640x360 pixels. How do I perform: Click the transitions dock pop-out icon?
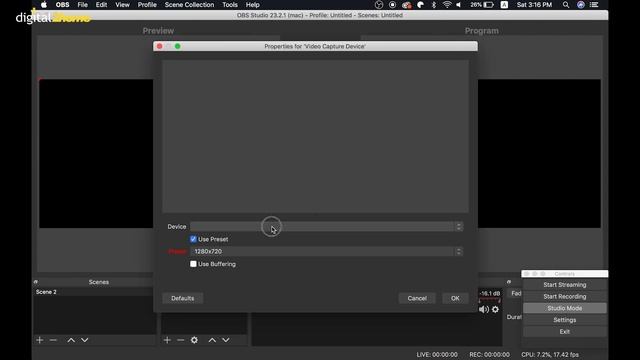pos(509,282)
